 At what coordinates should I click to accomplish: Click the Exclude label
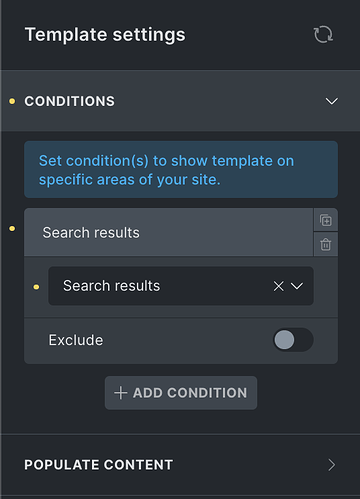76,340
